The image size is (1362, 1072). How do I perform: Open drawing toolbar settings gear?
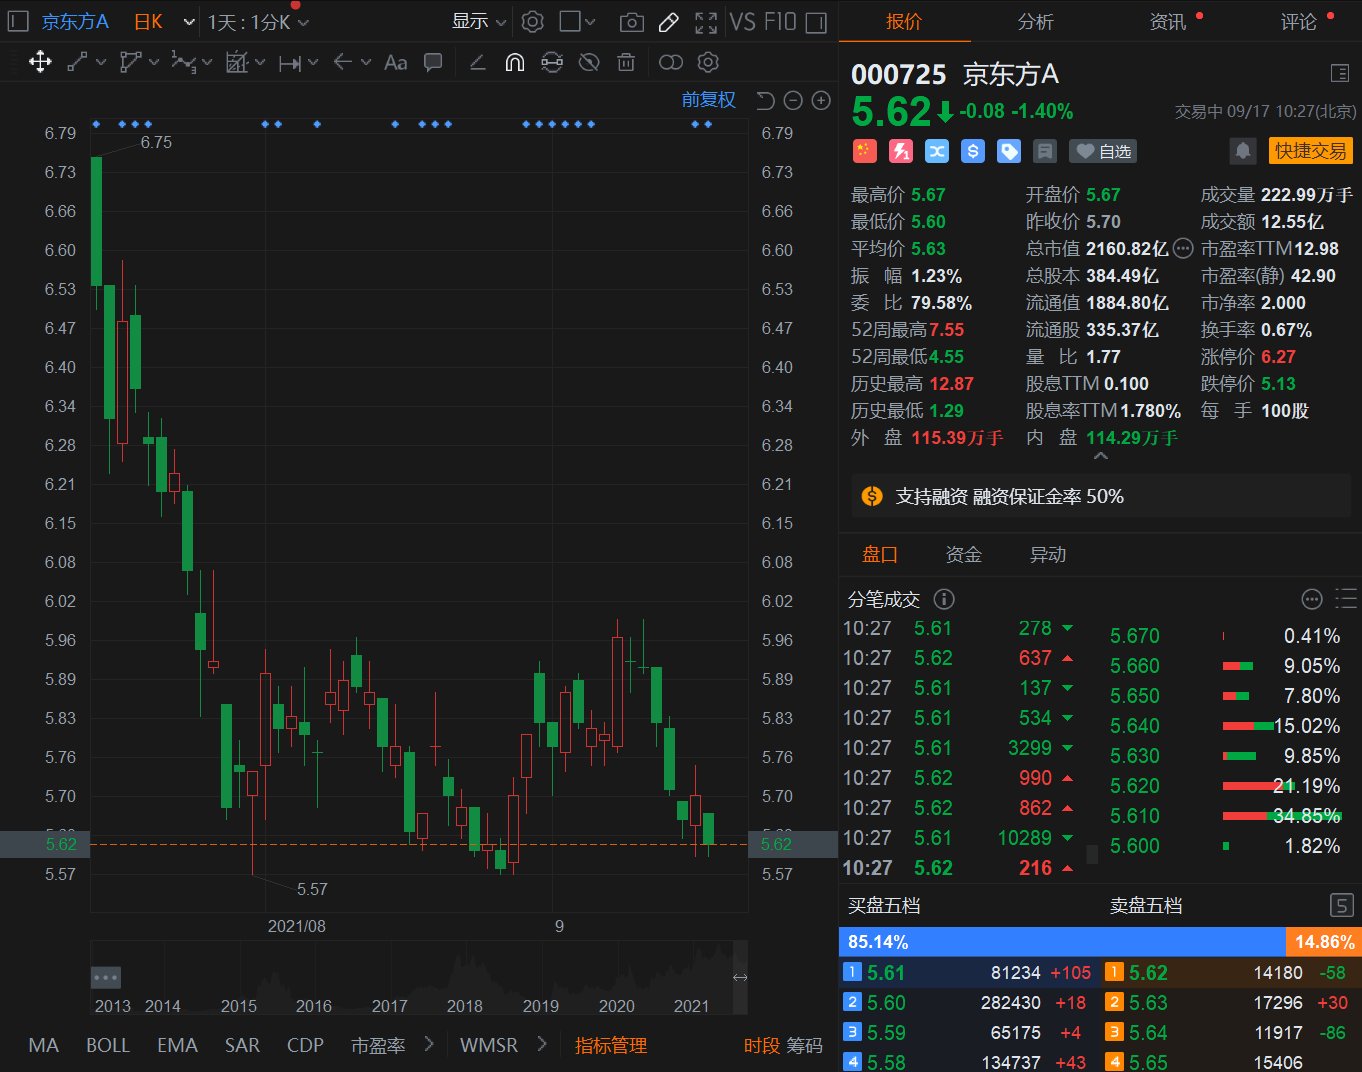click(708, 62)
